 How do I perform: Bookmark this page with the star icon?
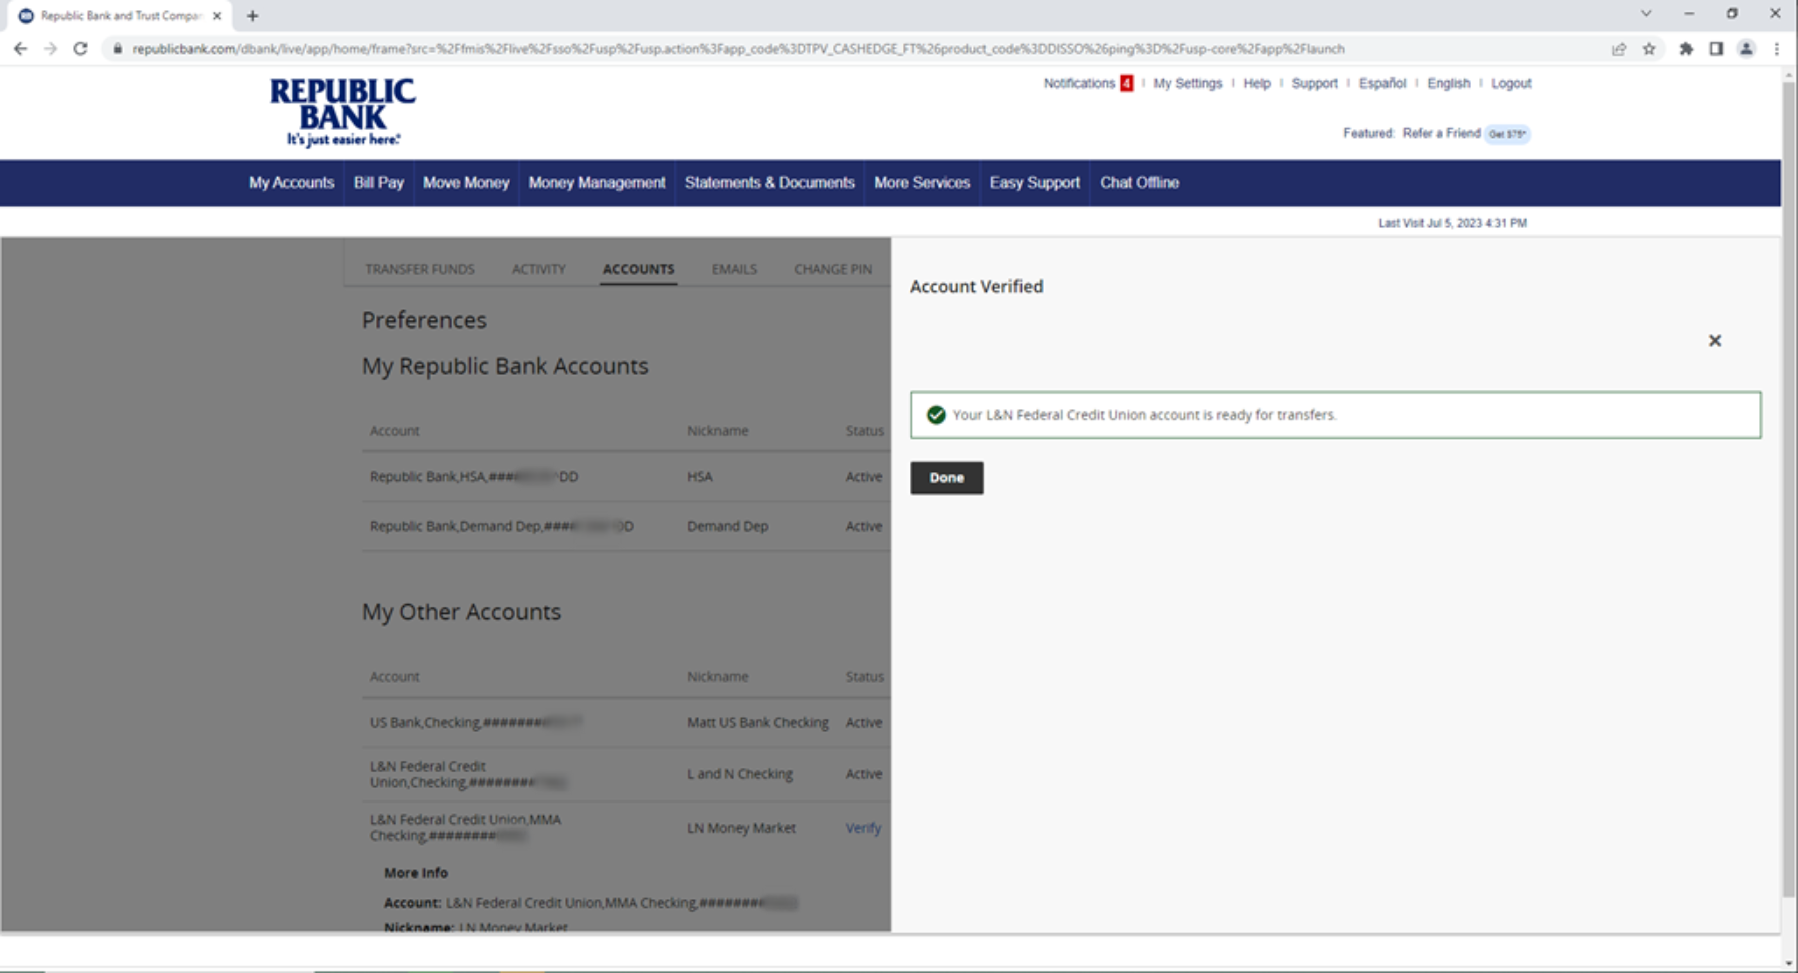(1649, 48)
